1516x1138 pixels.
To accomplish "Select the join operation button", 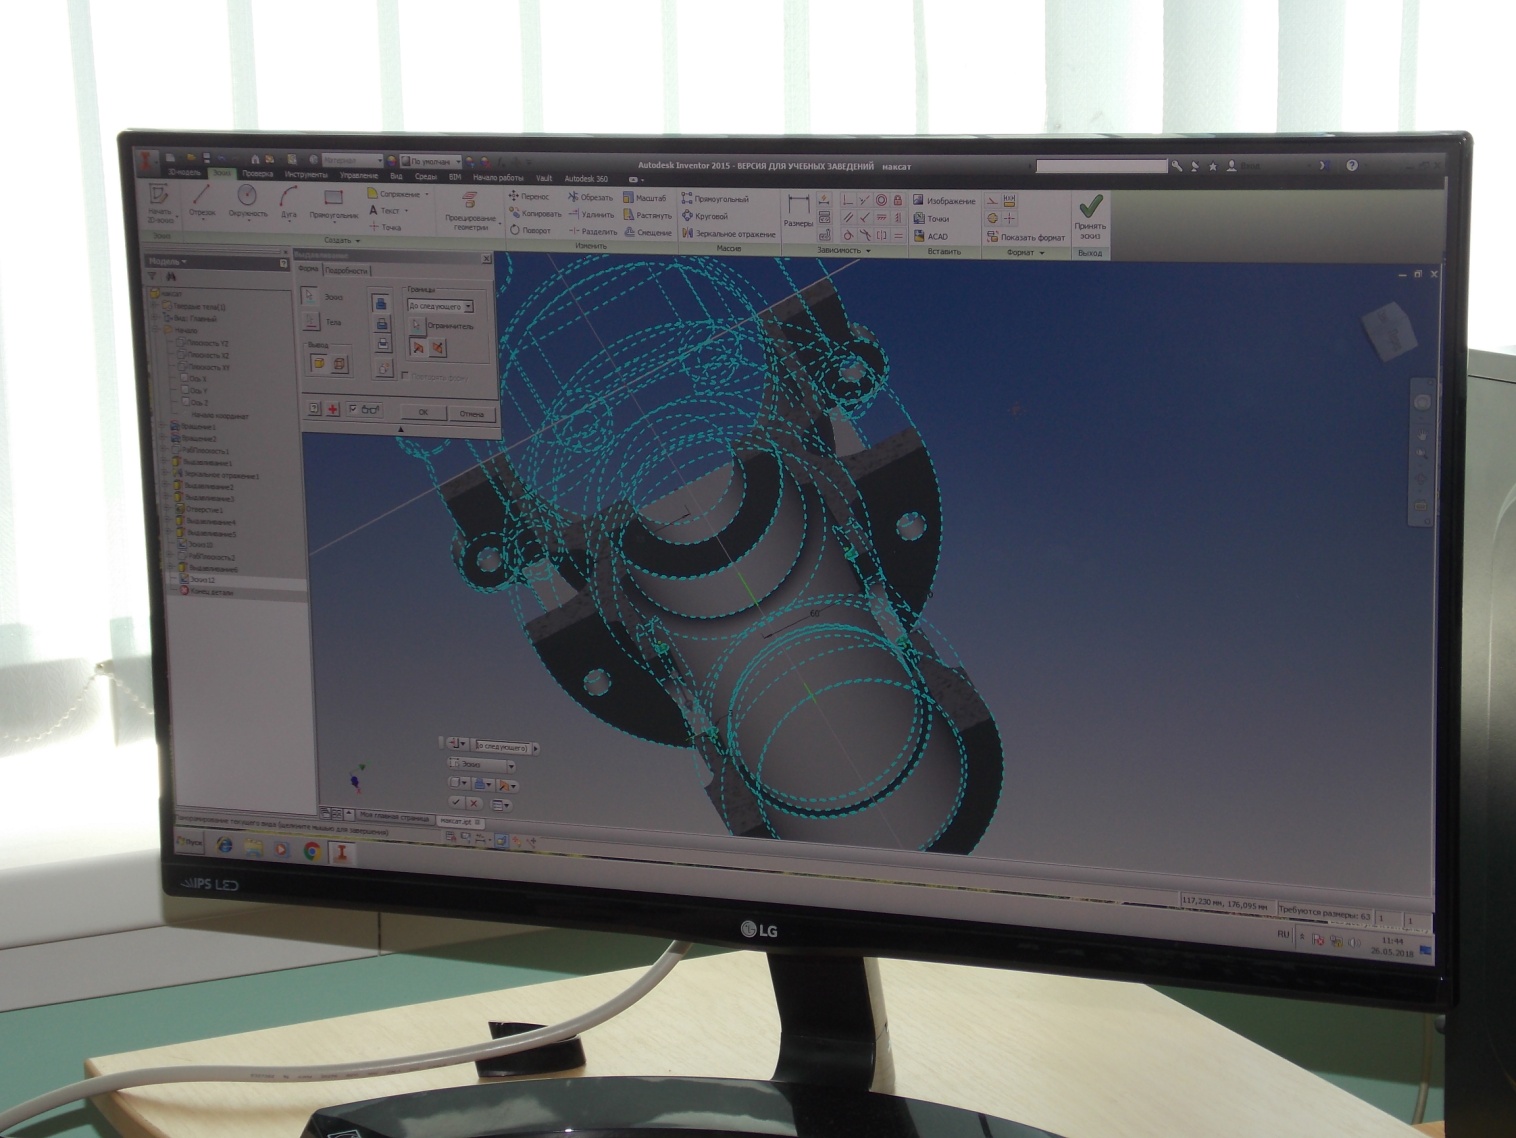I will pyautogui.click(x=380, y=303).
